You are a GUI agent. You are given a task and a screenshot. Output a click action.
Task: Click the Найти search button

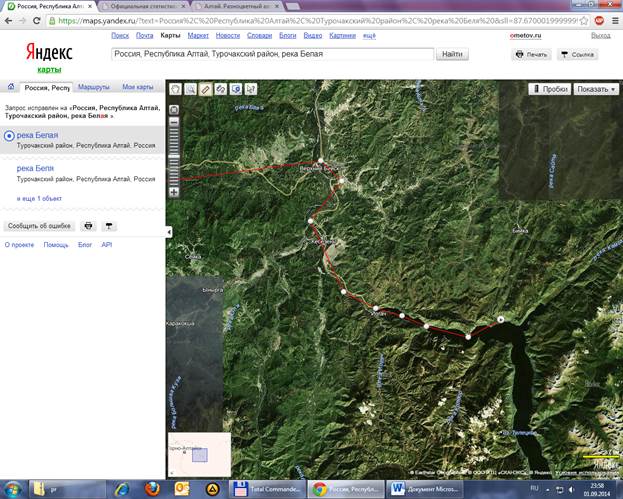[452, 54]
